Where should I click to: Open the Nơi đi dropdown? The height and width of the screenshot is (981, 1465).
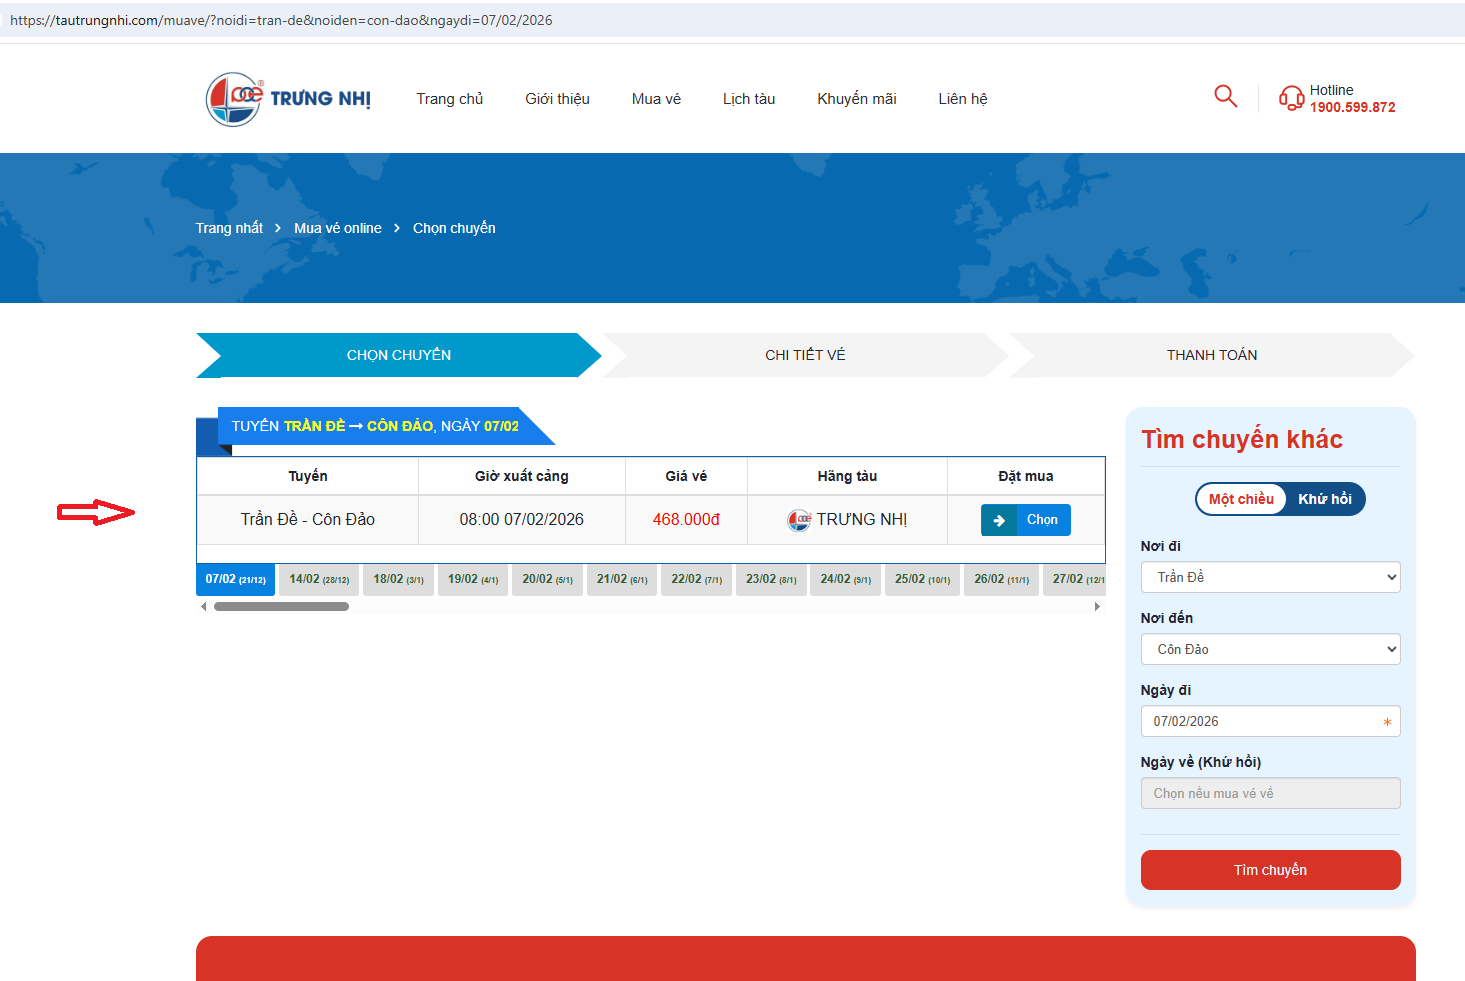click(x=1270, y=577)
